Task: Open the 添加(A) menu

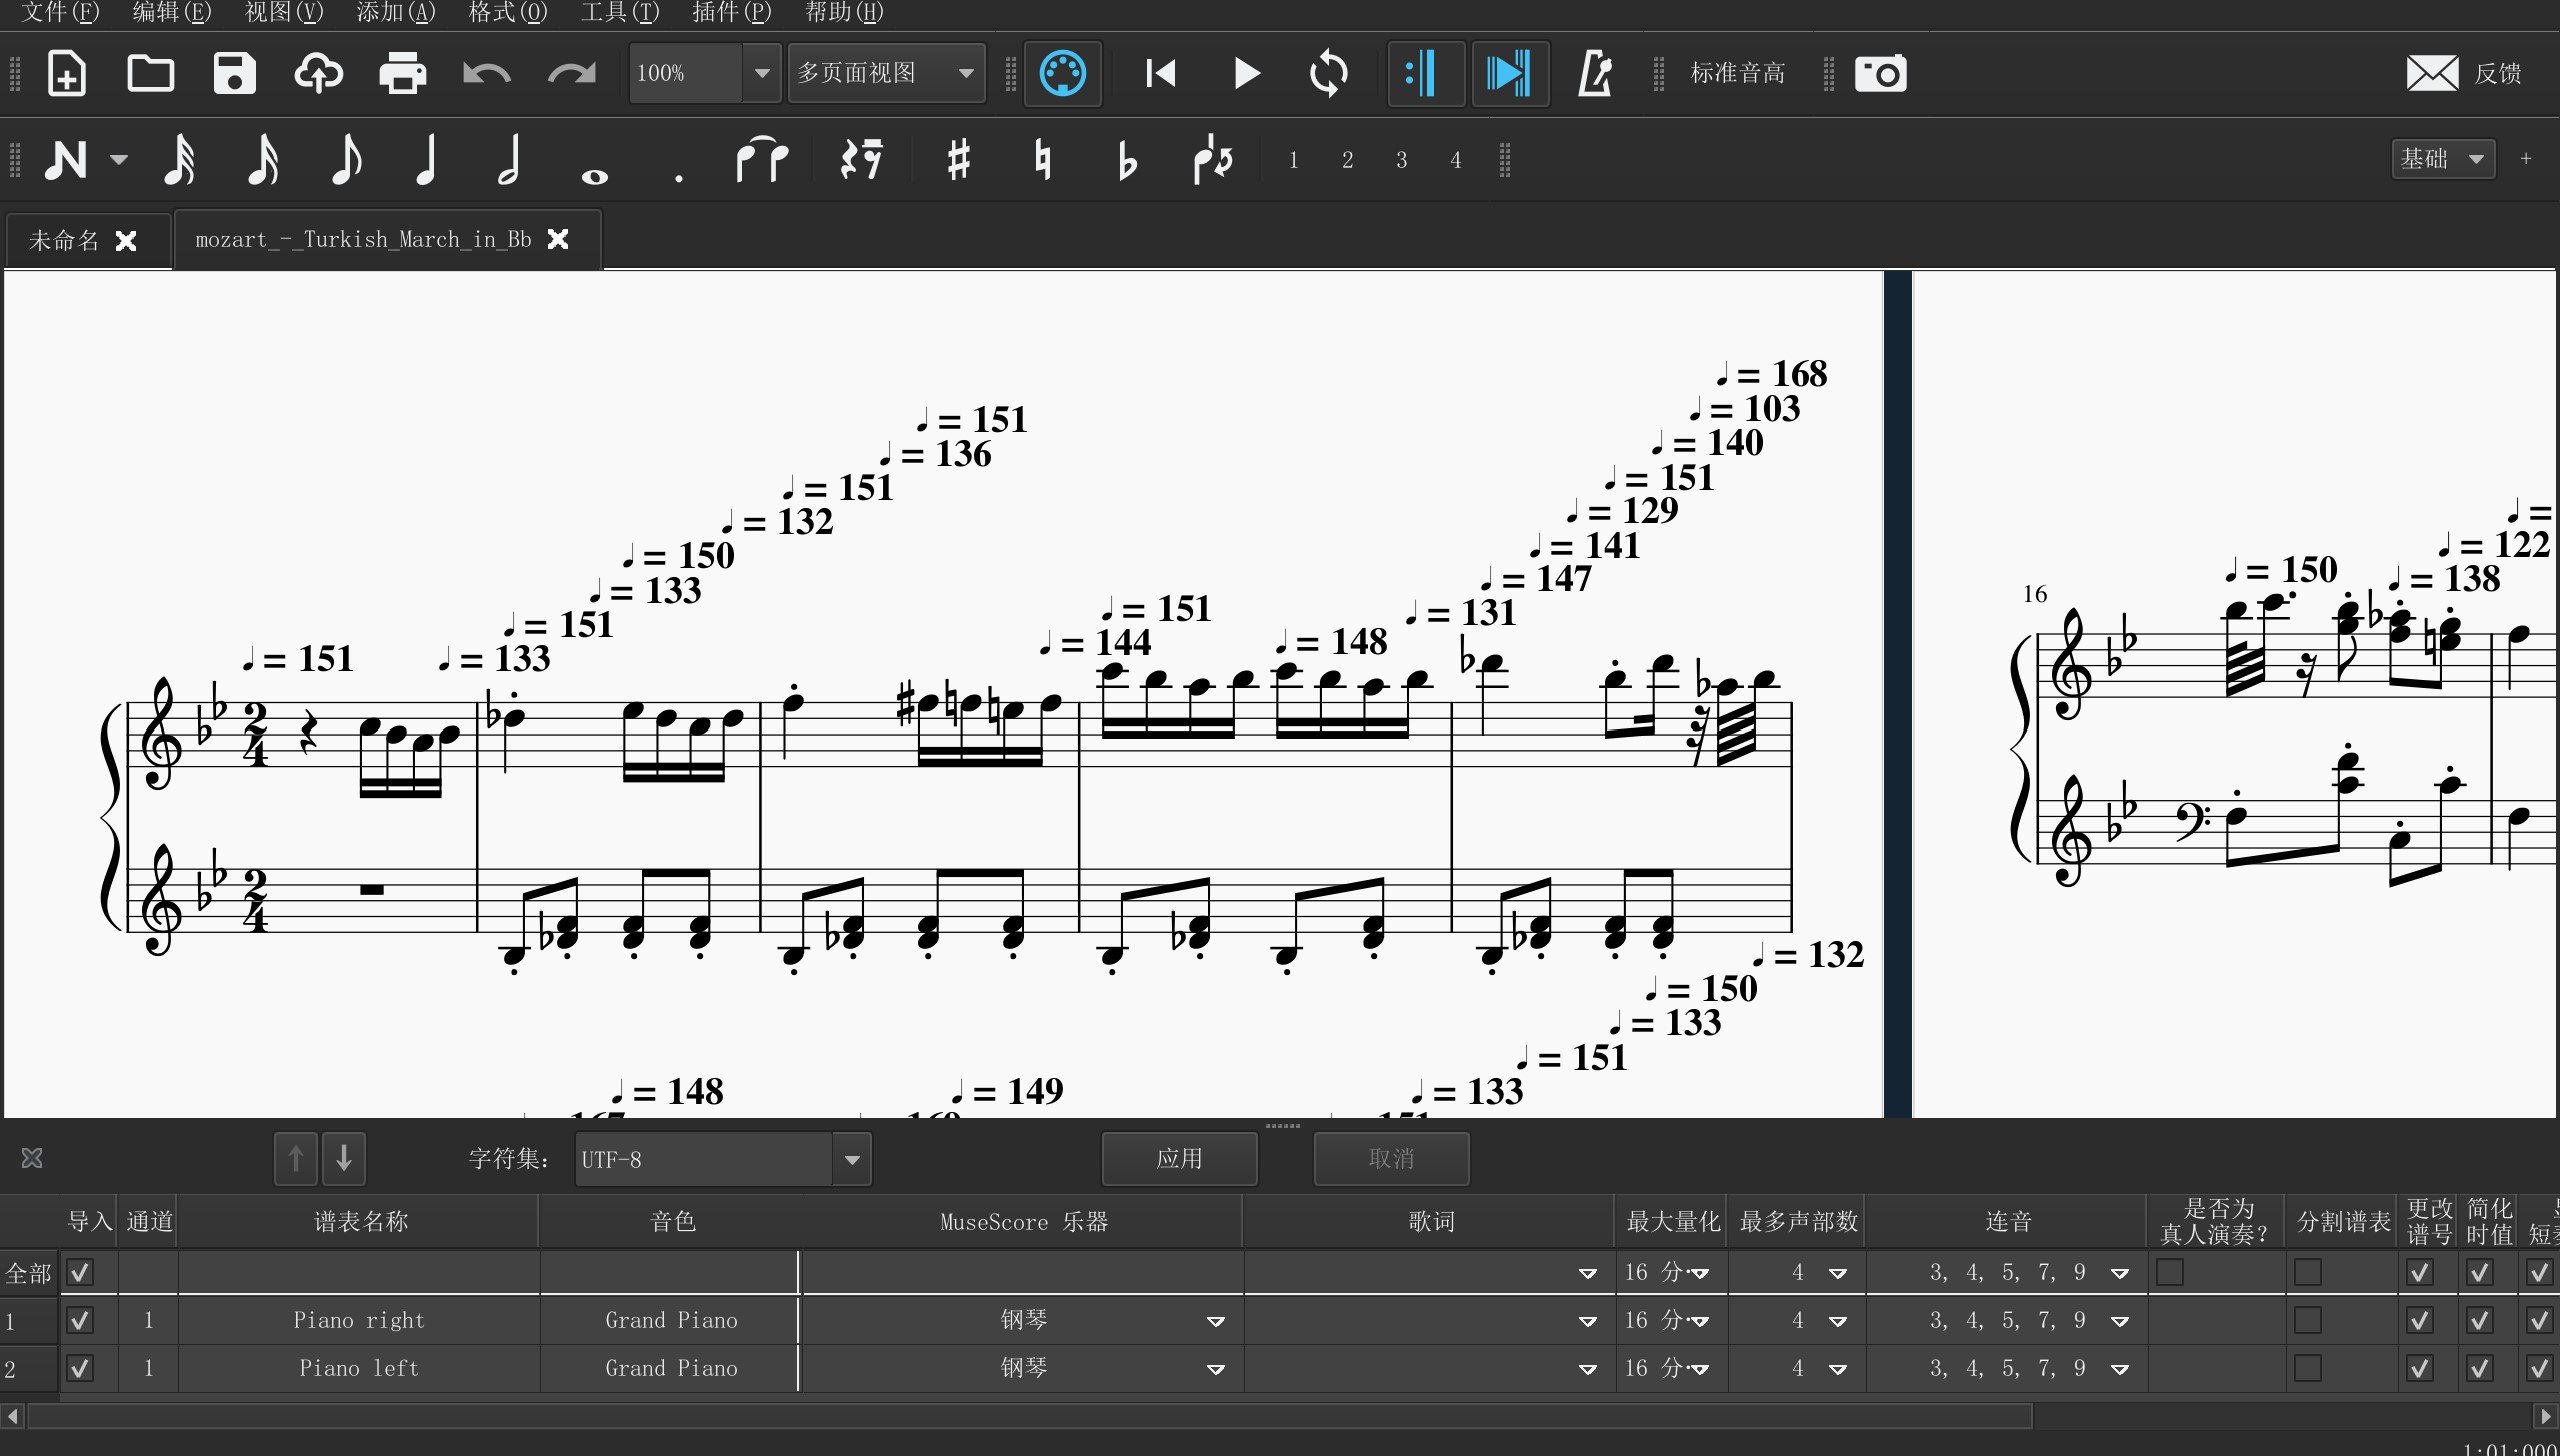Action: click(x=396, y=13)
